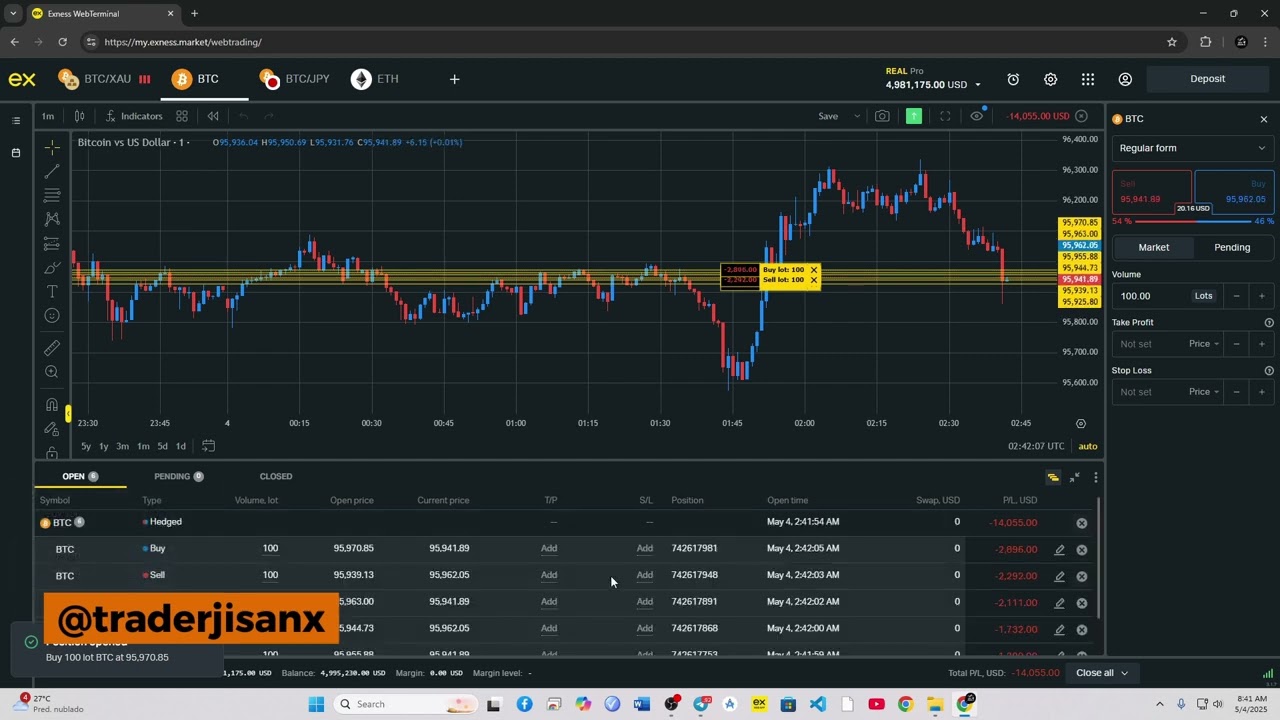Image resolution: width=1280 pixels, height=720 pixels.
Task: Open the emoji icons tool
Action: [x=52, y=316]
